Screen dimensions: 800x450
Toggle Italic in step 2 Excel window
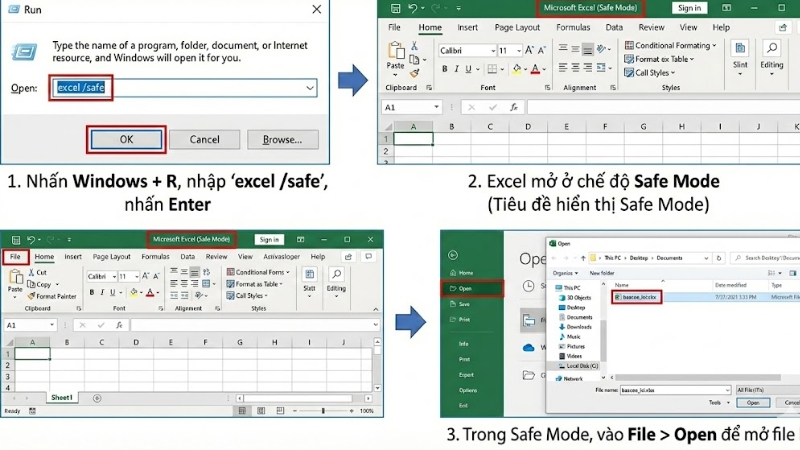[456, 69]
